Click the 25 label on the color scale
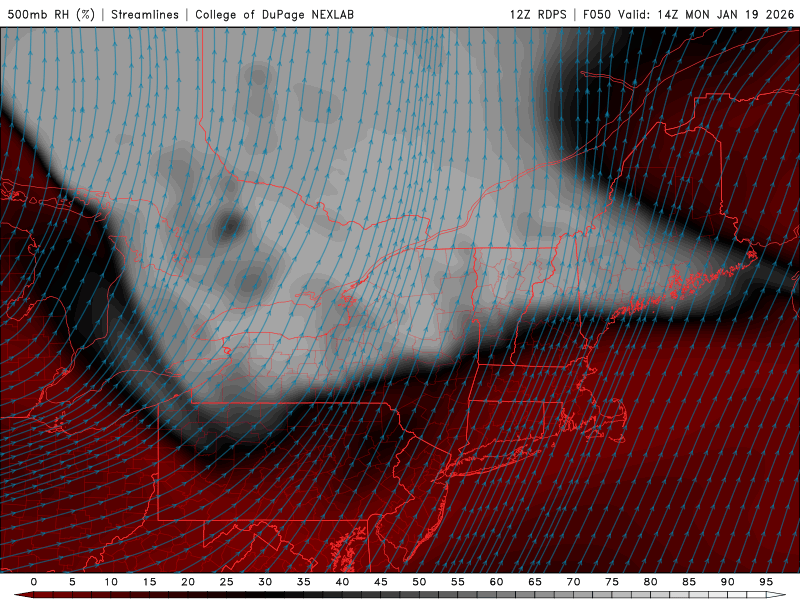The image size is (800, 600). 227,582
